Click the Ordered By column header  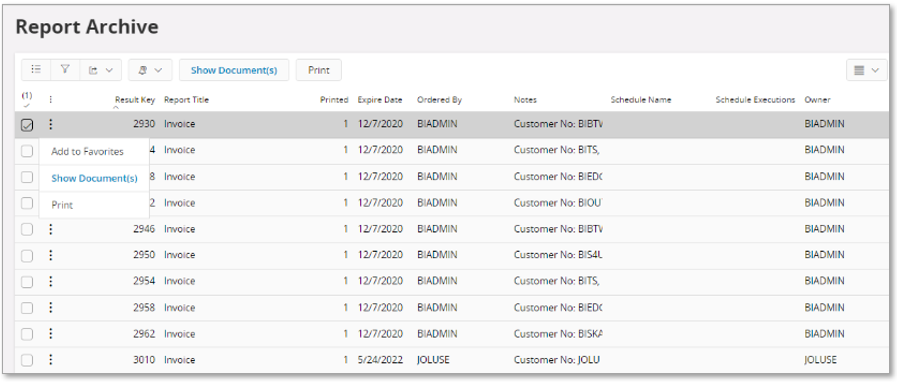[x=439, y=100]
